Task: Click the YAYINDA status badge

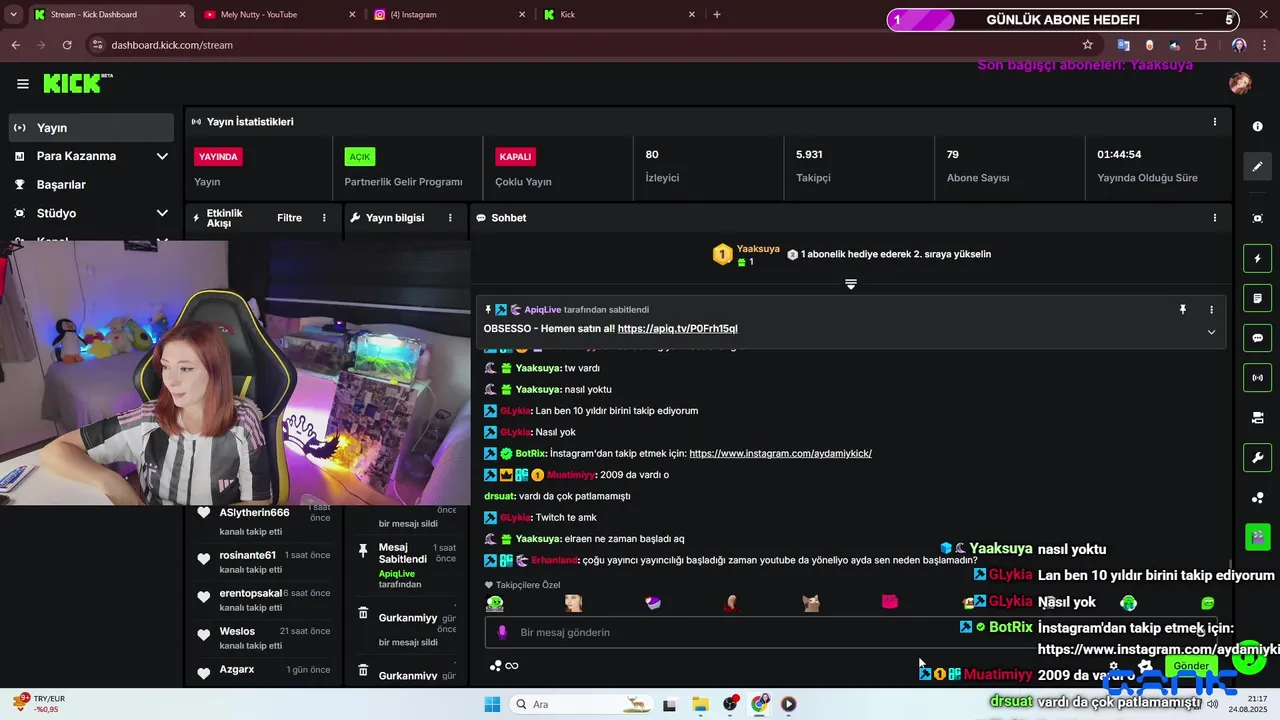Action: coord(218,157)
